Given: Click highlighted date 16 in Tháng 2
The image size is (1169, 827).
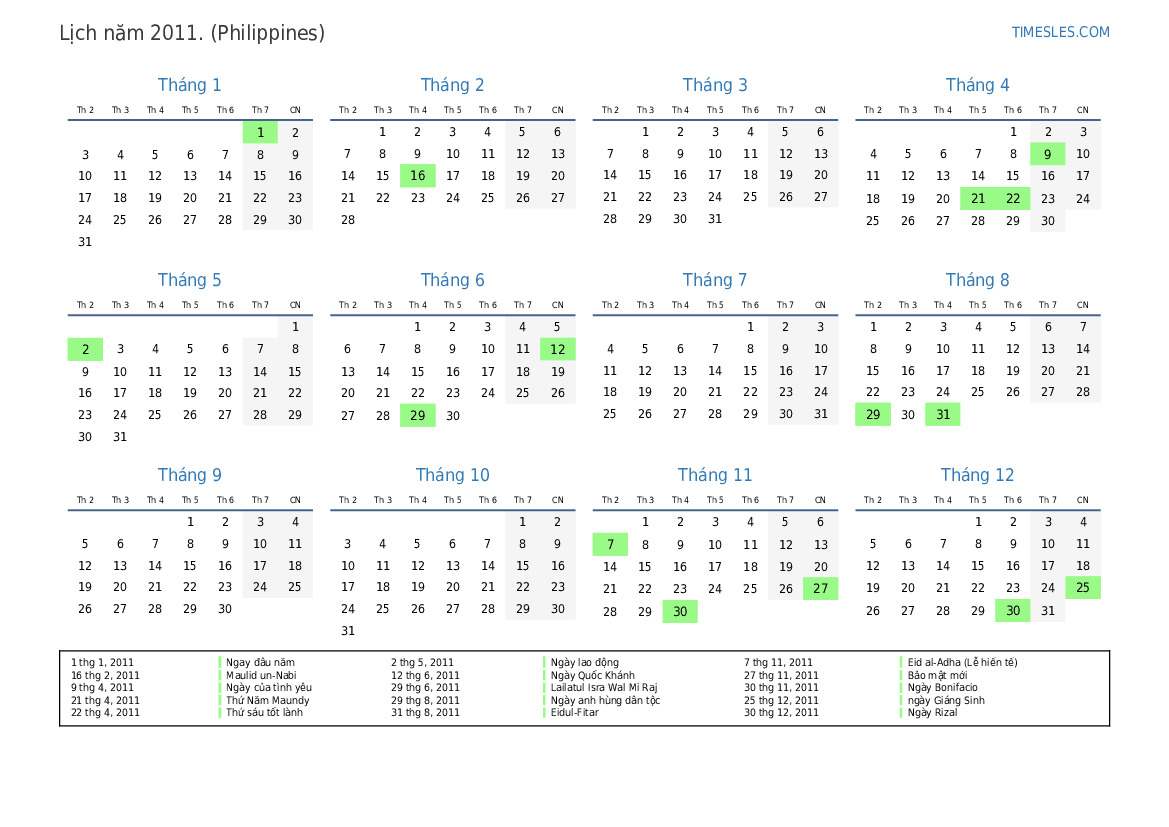Looking at the screenshot, I should coord(417,176).
